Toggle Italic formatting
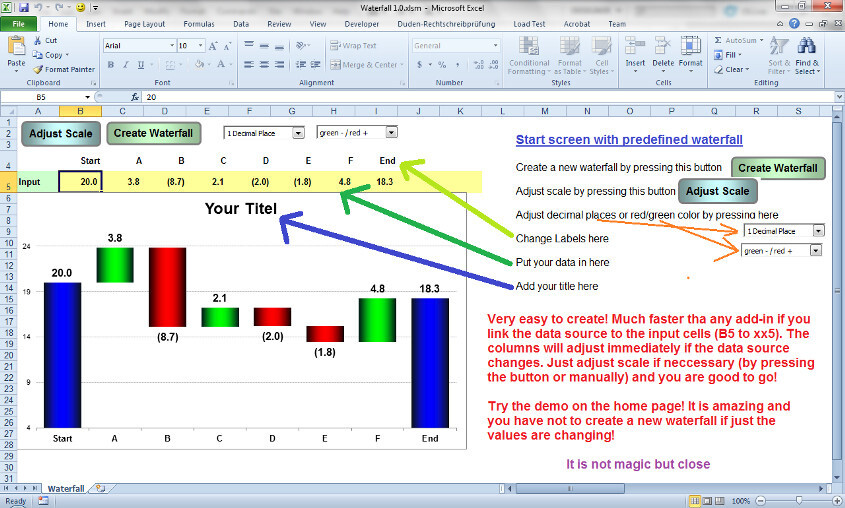 pyautogui.click(x=126, y=65)
